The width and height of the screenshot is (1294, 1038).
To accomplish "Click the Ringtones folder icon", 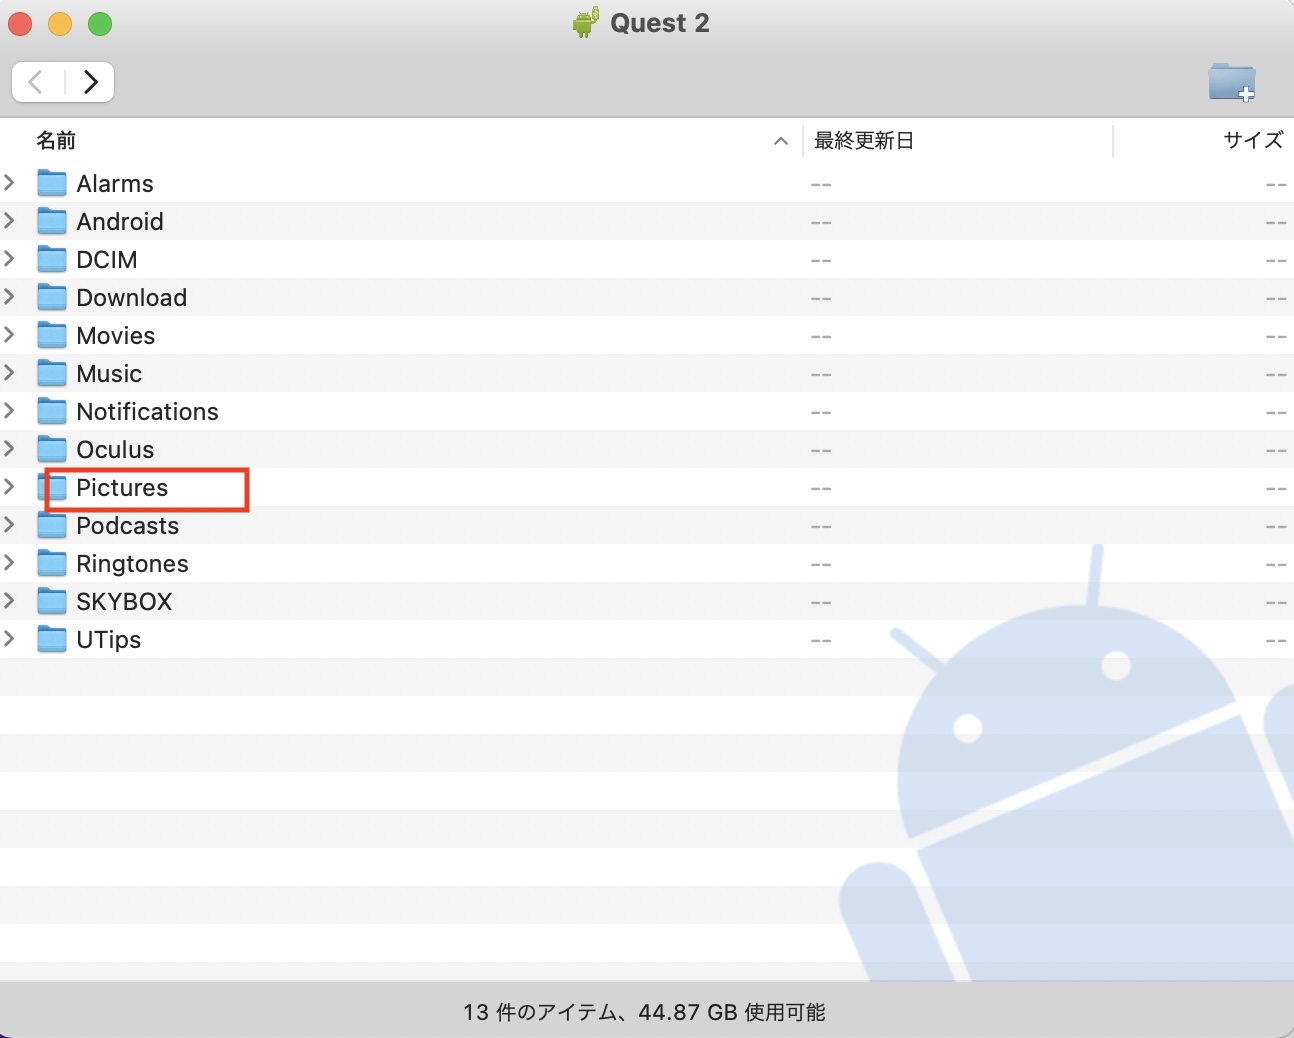I will click(x=52, y=563).
